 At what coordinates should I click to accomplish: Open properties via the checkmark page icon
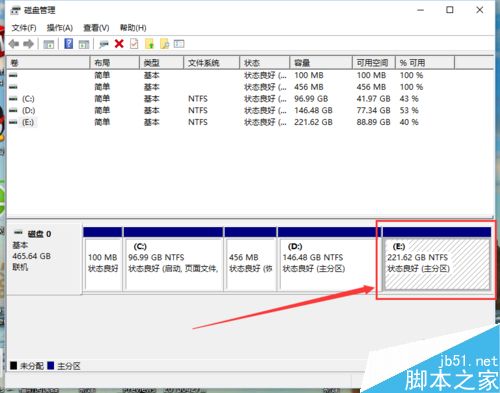click(x=134, y=44)
